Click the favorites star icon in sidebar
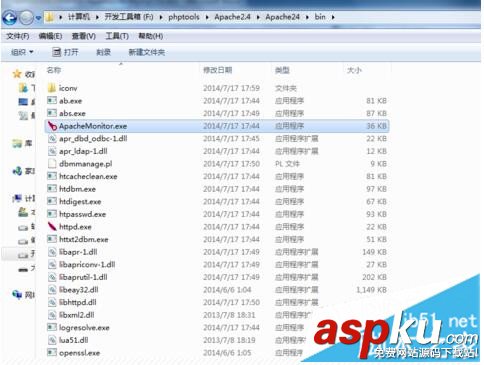 pyautogui.click(x=17, y=74)
